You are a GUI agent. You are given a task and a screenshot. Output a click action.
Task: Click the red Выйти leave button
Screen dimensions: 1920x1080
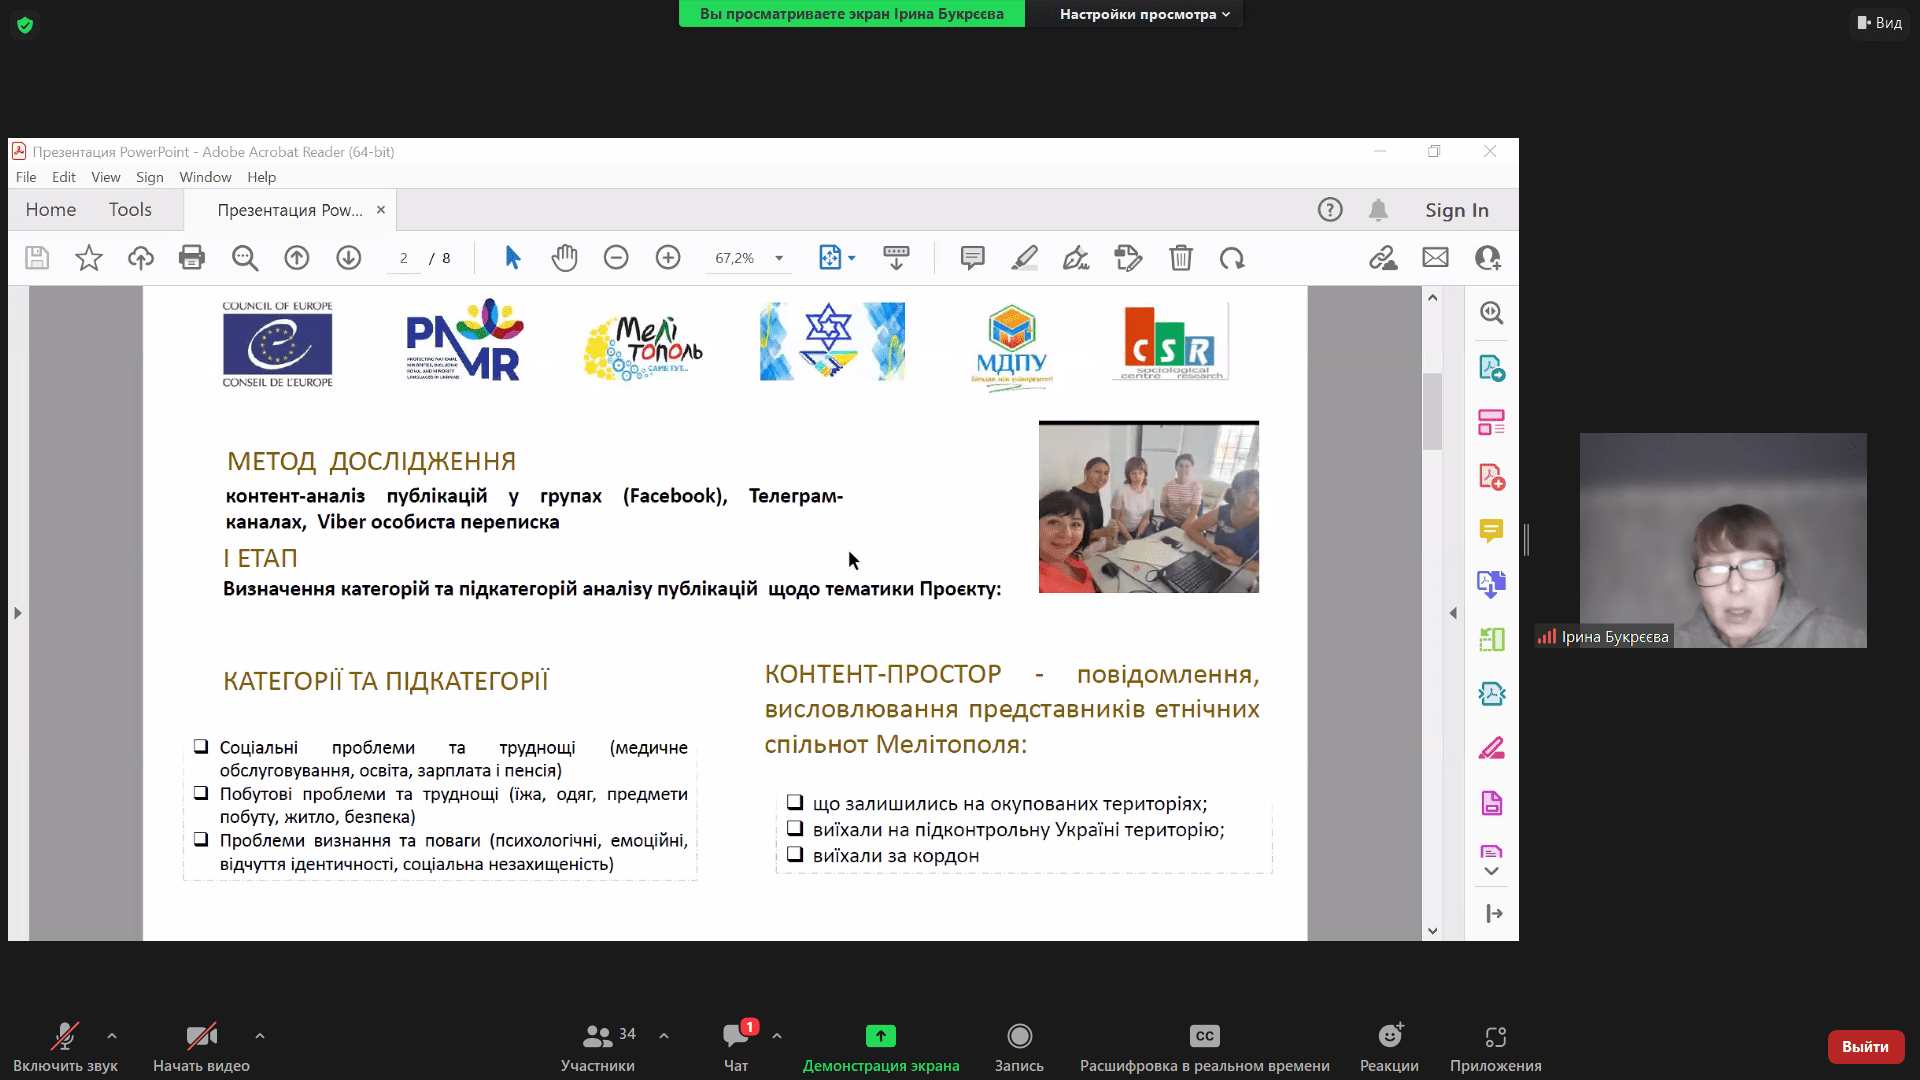point(1865,1046)
